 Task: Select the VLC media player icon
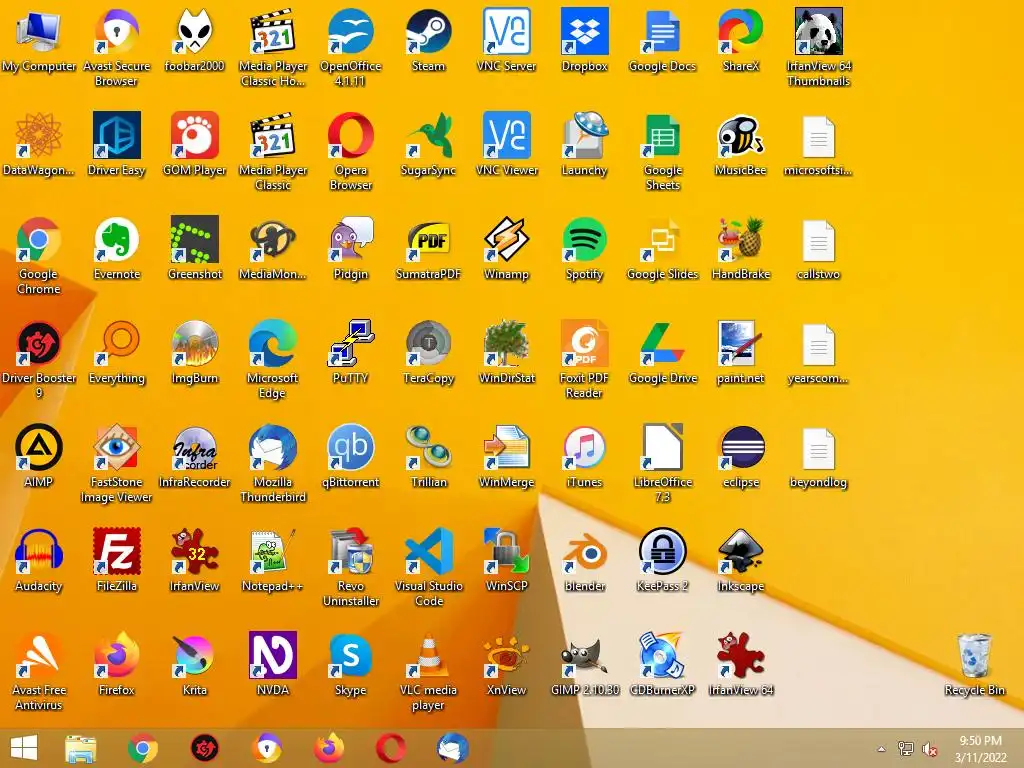click(x=428, y=656)
